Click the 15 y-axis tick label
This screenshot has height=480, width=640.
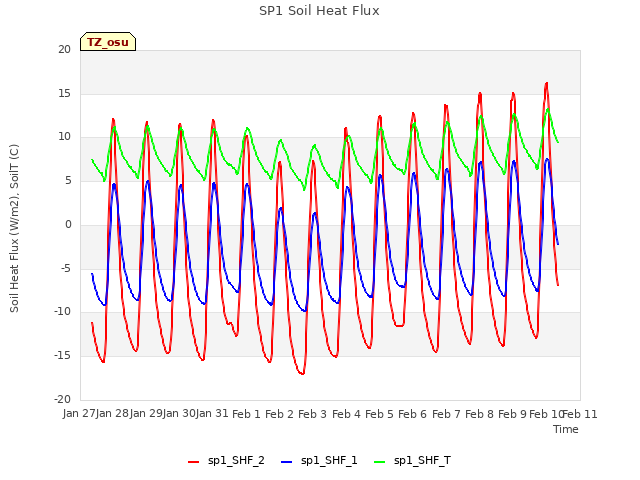coord(64,94)
